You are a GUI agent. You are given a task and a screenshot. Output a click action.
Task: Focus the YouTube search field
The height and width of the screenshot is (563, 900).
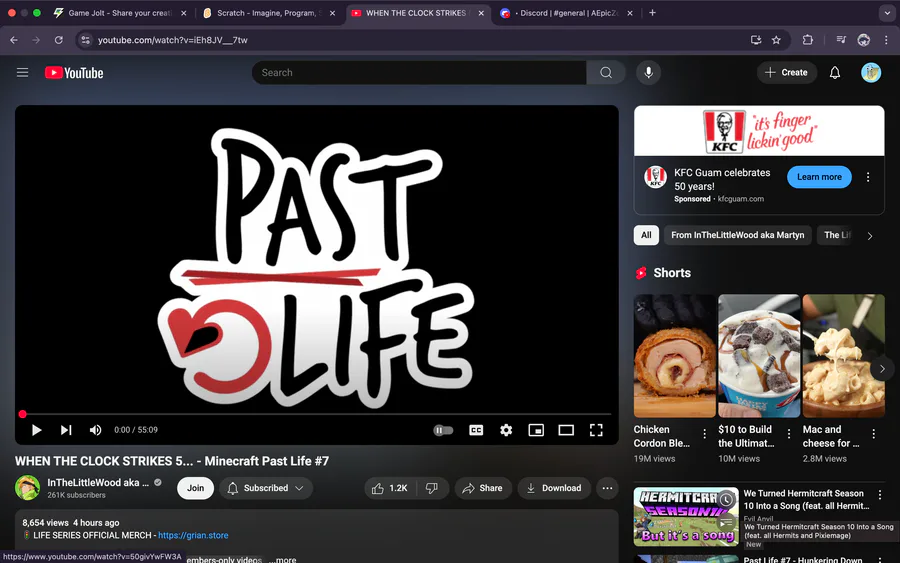coord(419,72)
